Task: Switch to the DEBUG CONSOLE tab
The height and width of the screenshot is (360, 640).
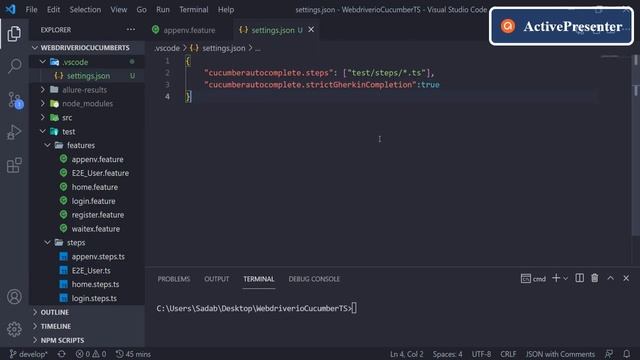Action: click(314, 279)
